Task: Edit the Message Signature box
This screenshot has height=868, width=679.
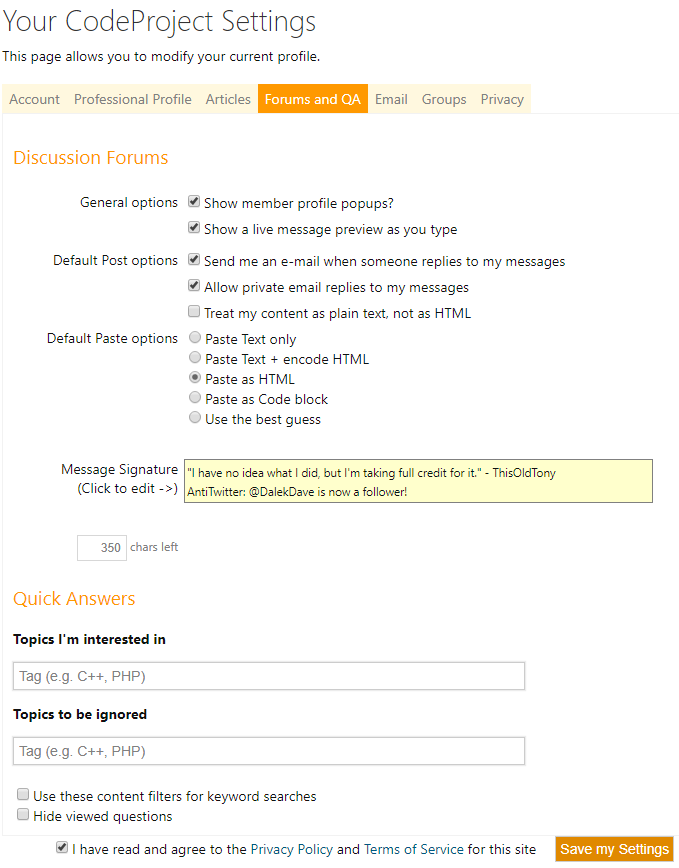Action: point(418,481)
